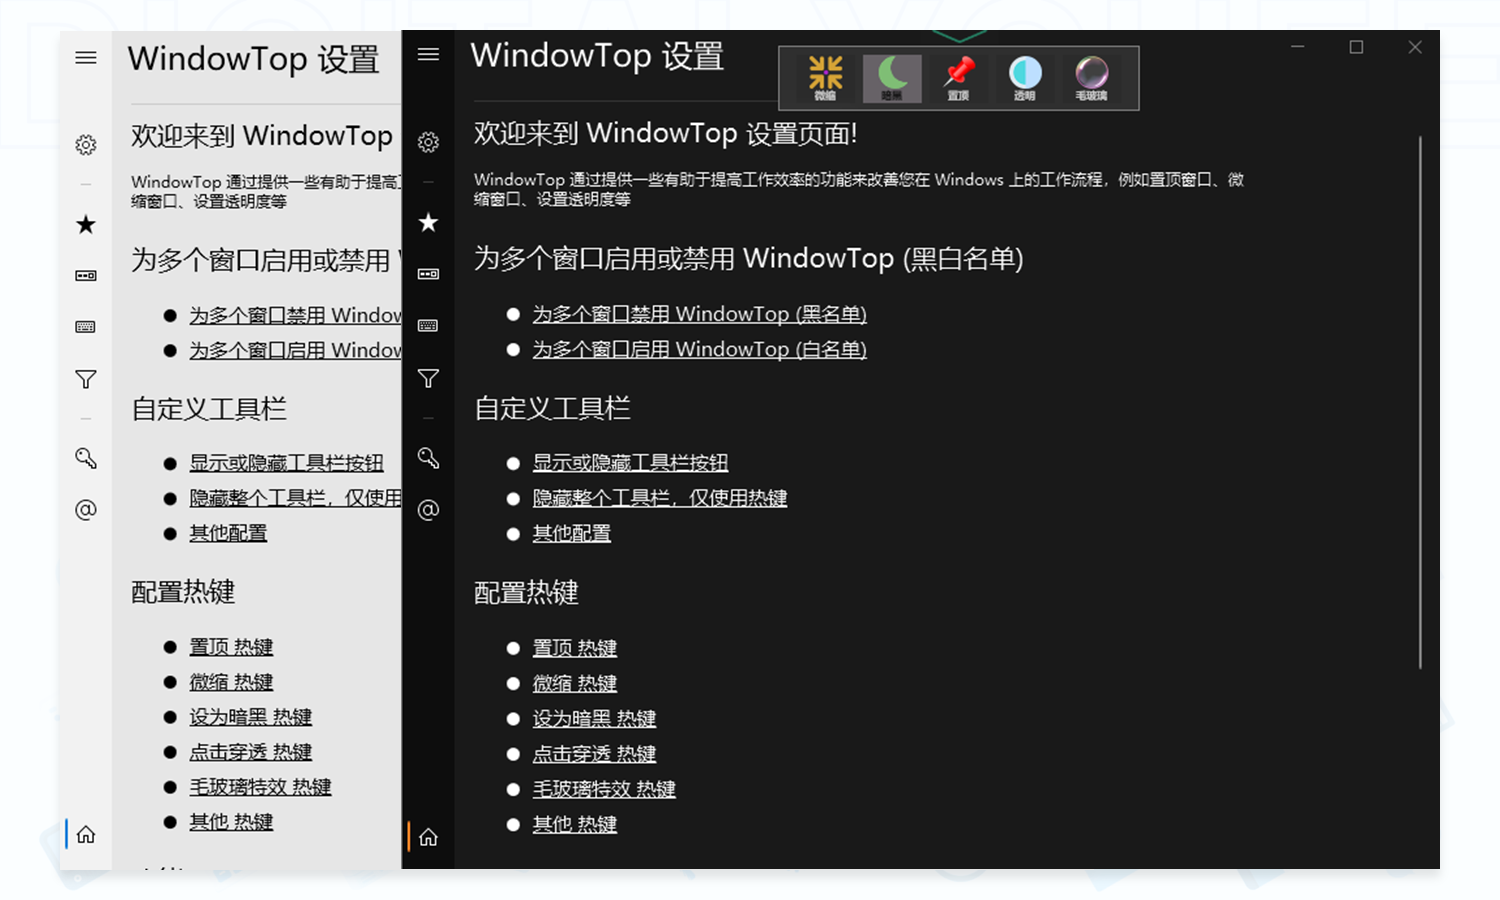Screen dimensions: 1500x900
Task: Open 设为暗黑 热键 link in light window
Action: click(251, 717)
